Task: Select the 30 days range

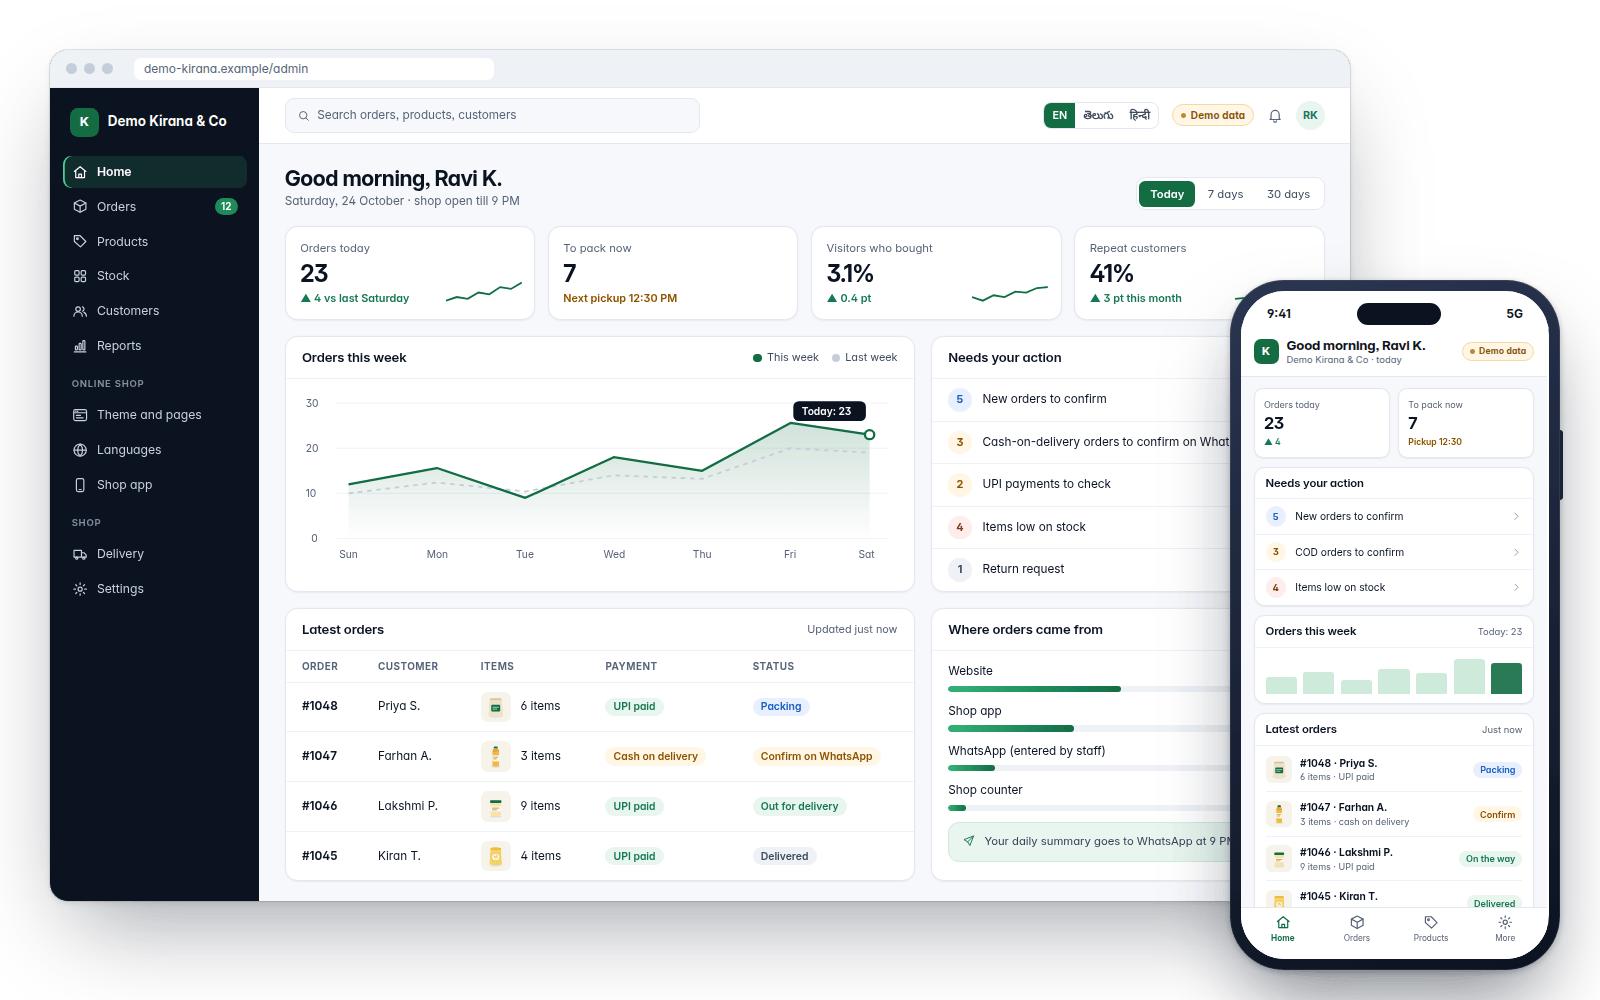Action: [1288, 194]
